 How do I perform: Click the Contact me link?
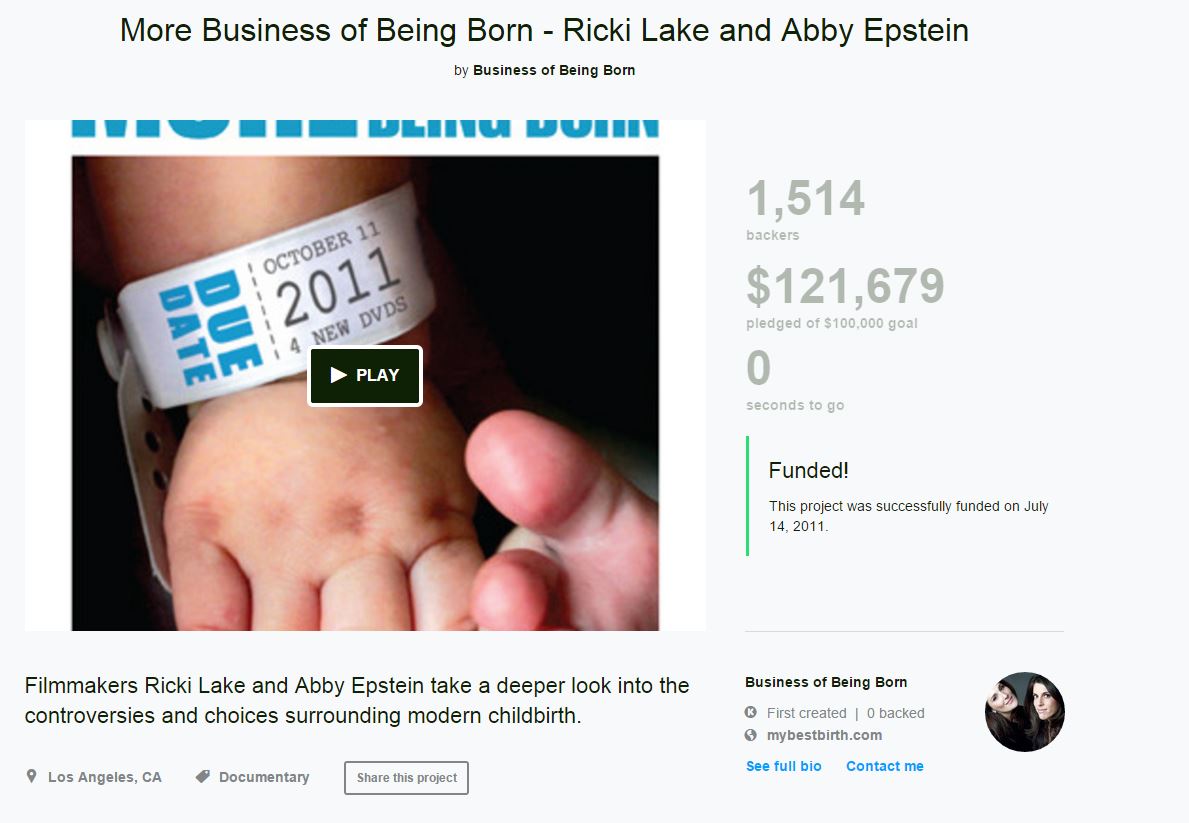tap(885, 766)
